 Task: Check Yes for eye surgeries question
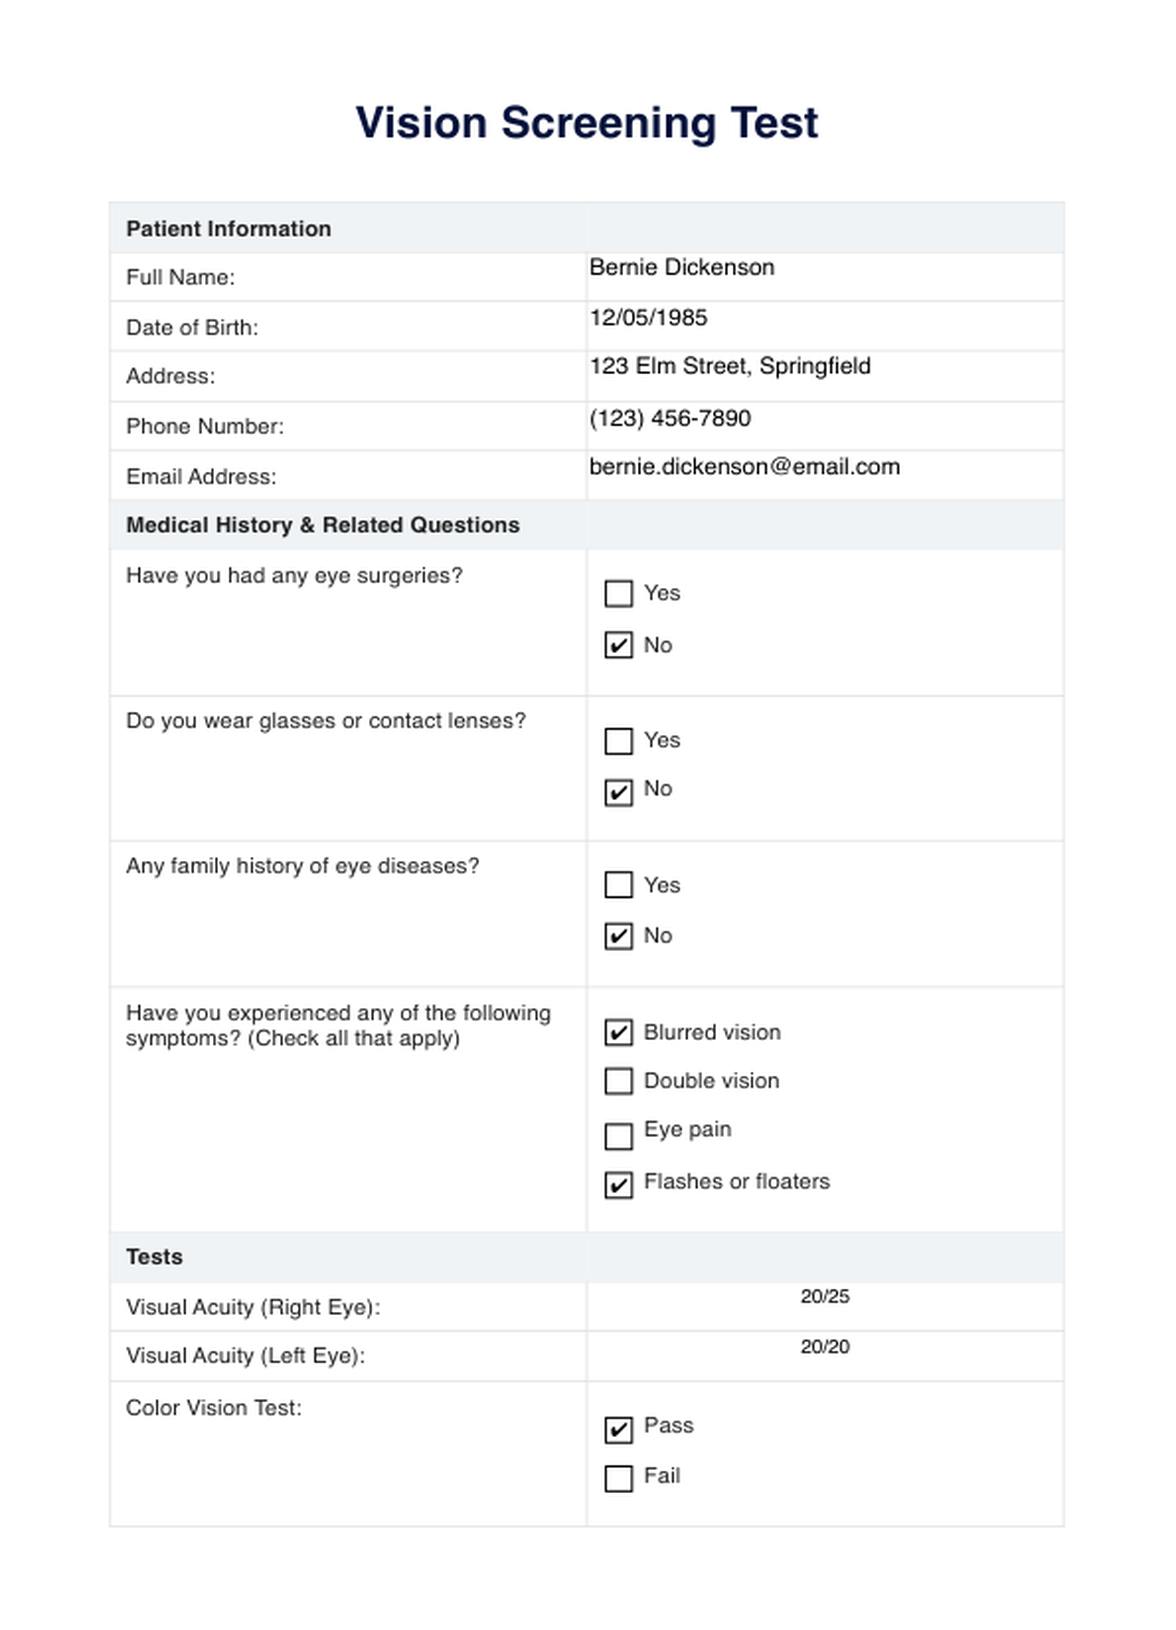coord(619,594)
